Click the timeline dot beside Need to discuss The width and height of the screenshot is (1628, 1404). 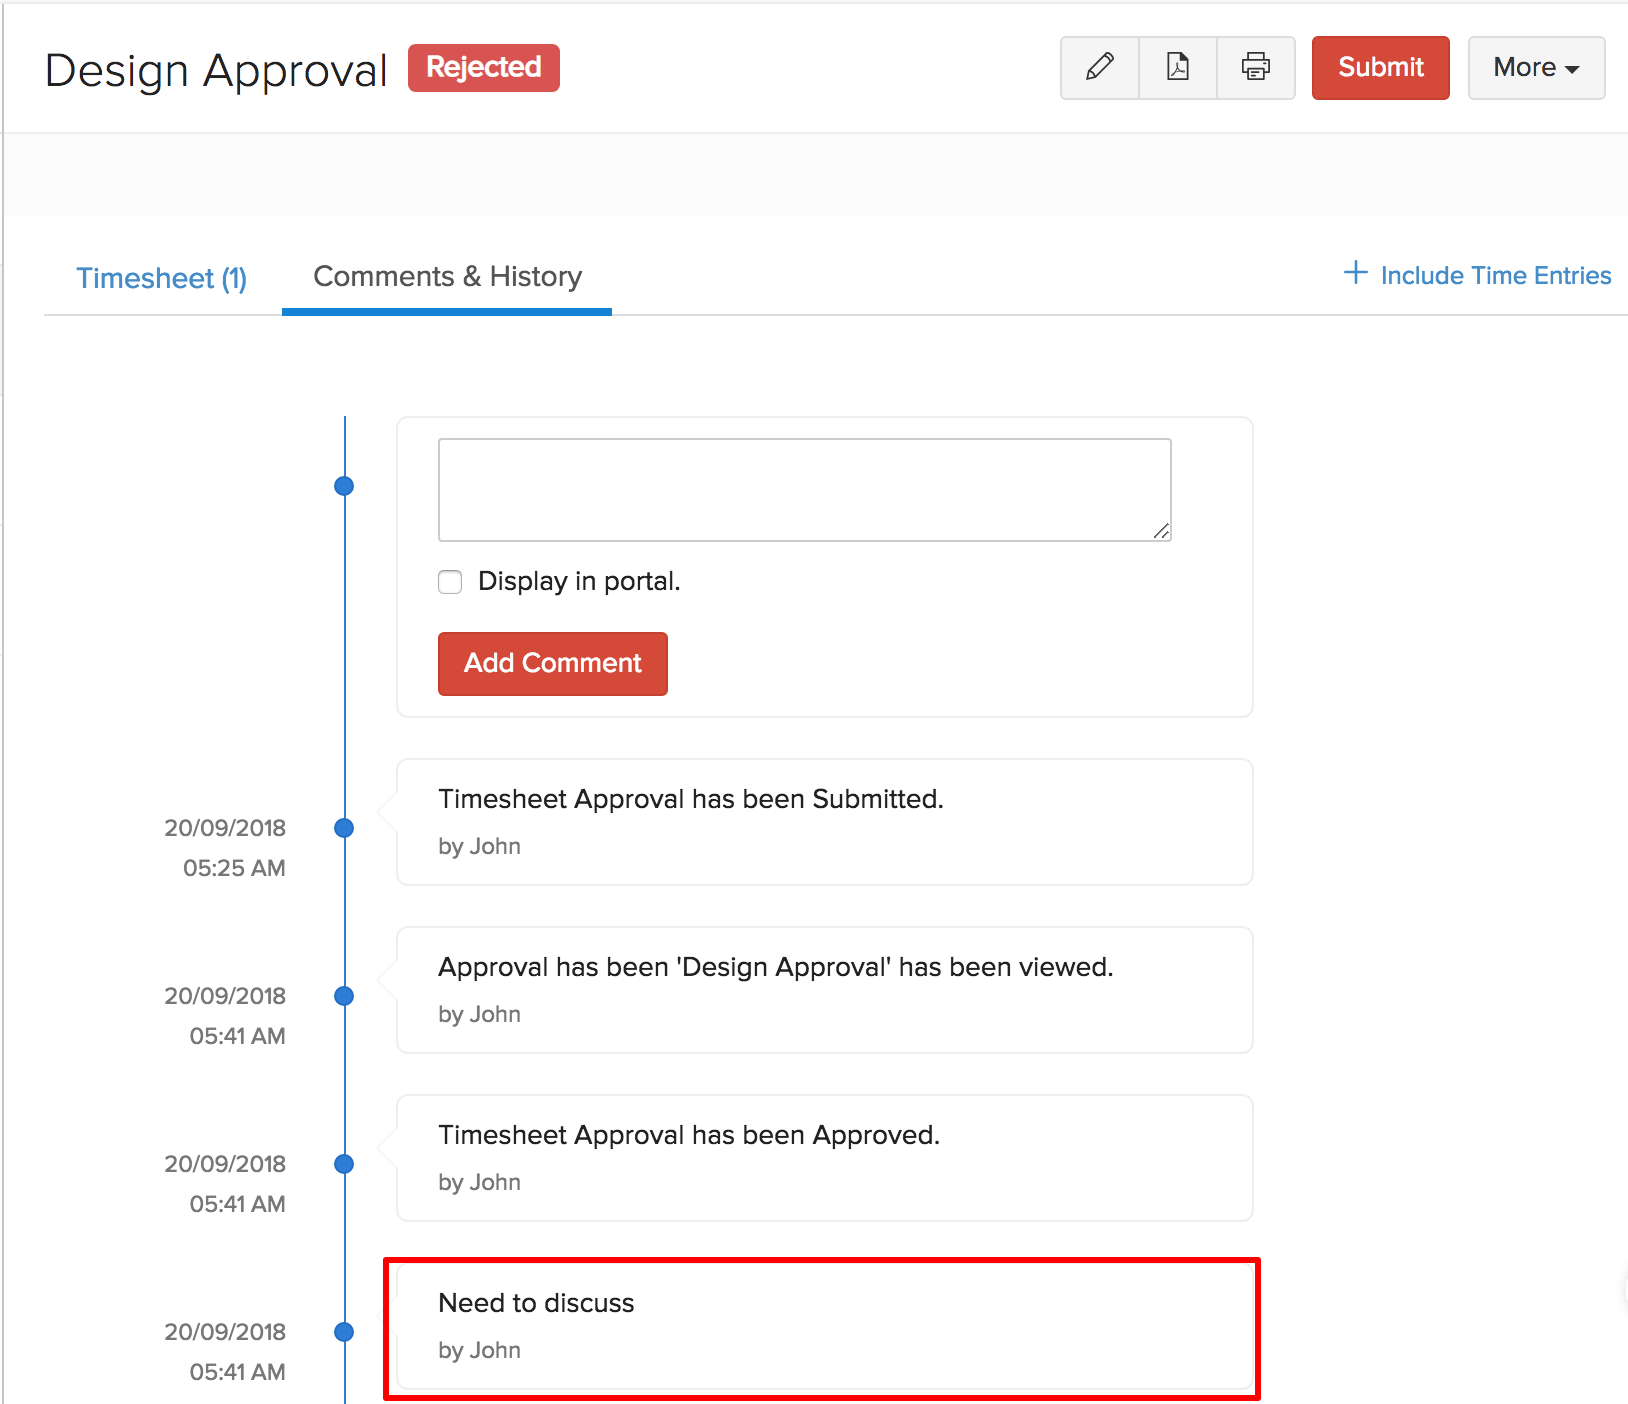344,1332
